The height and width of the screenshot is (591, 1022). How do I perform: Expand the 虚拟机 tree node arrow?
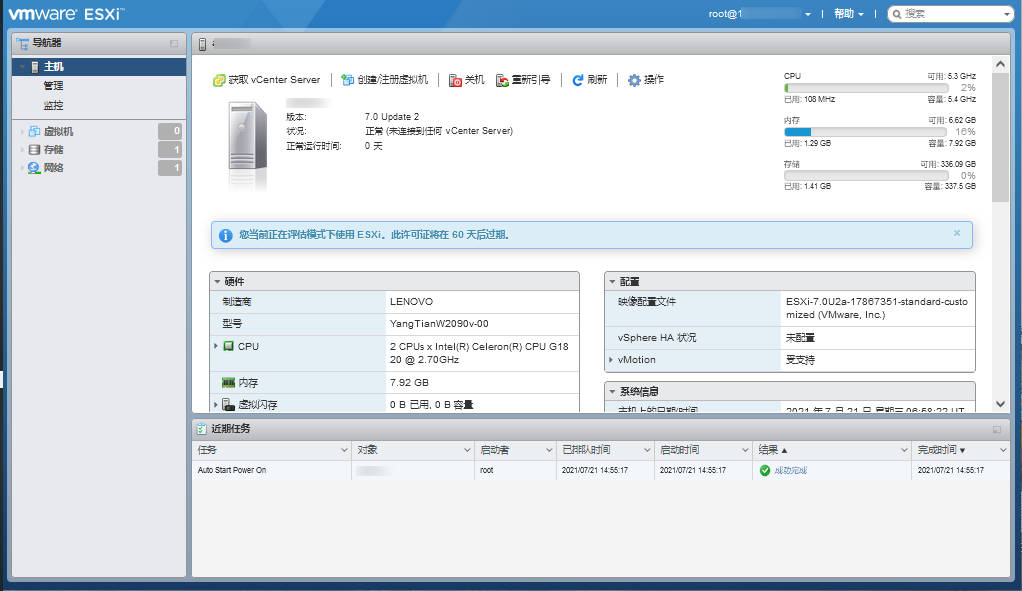pyautogui.click(x=22, y=132)
